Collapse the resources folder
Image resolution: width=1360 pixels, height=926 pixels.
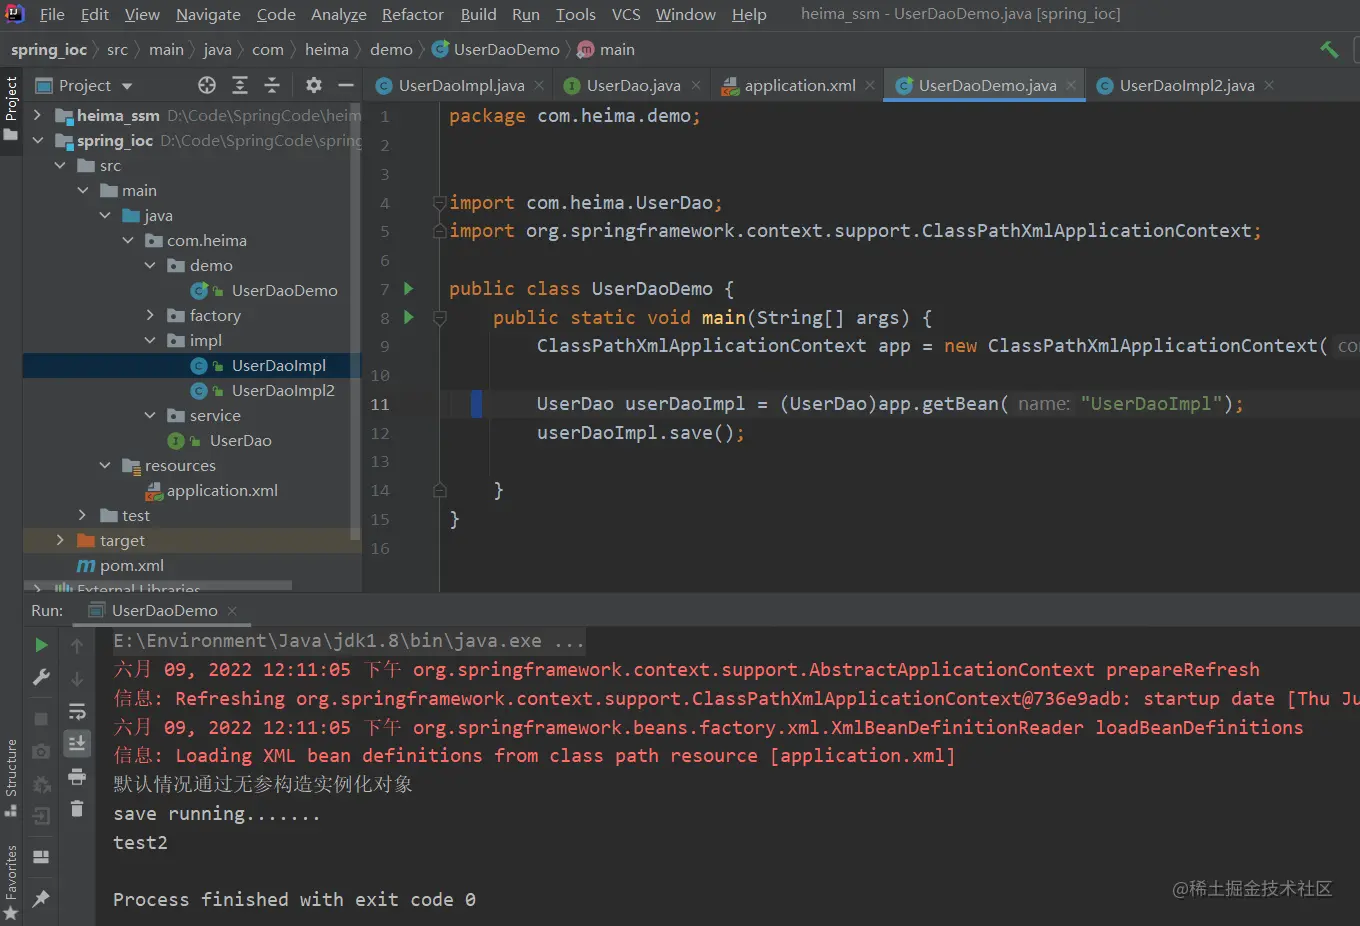coord(105,465)
